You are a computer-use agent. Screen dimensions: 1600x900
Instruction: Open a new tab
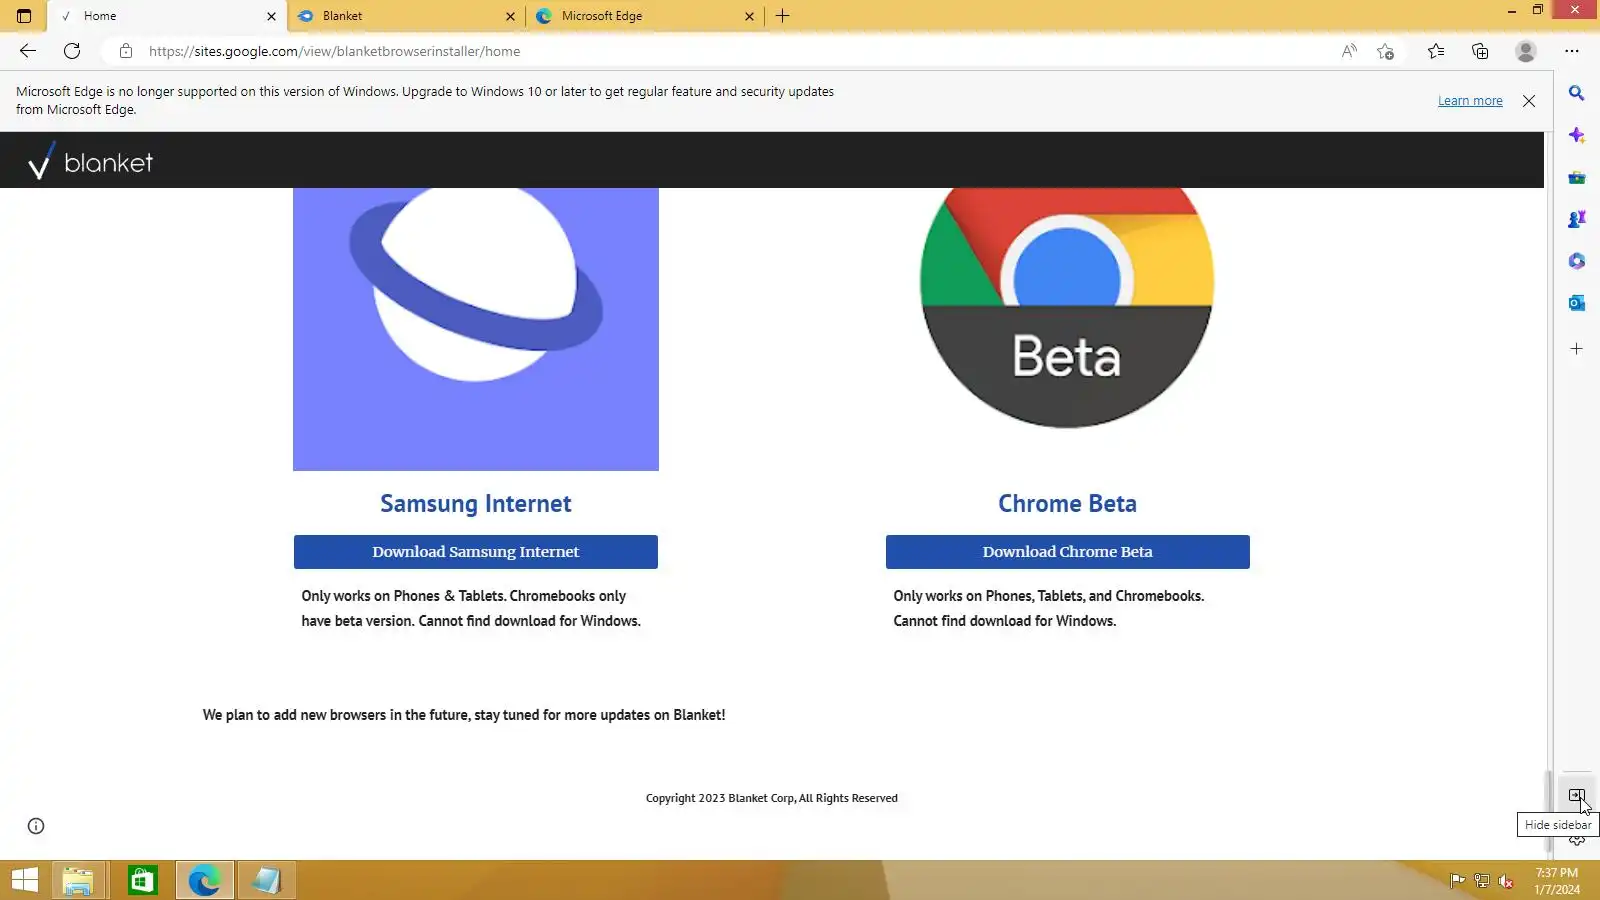click(782, 16)
